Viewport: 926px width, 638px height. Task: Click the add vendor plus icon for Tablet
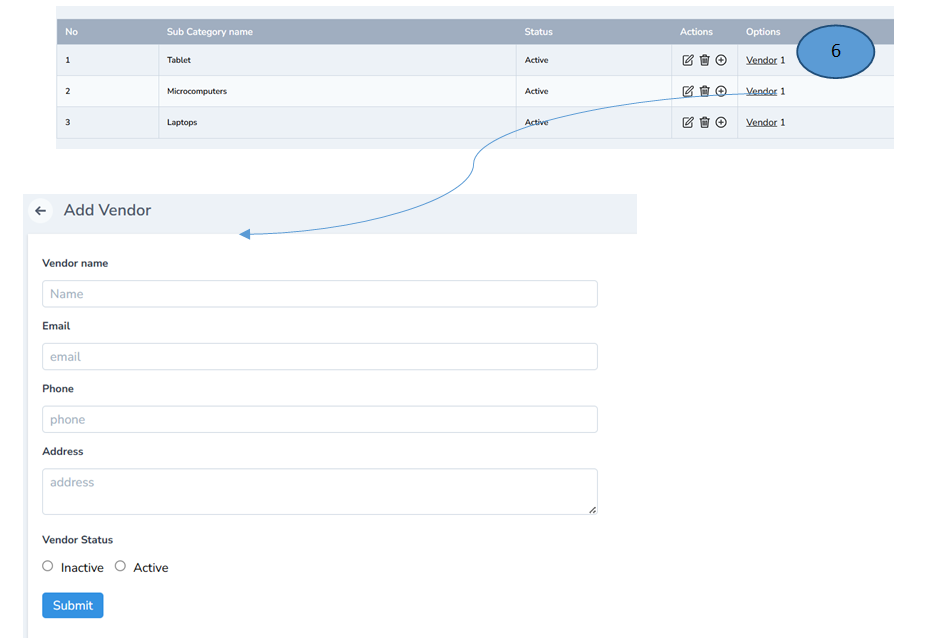pos(720,60)
